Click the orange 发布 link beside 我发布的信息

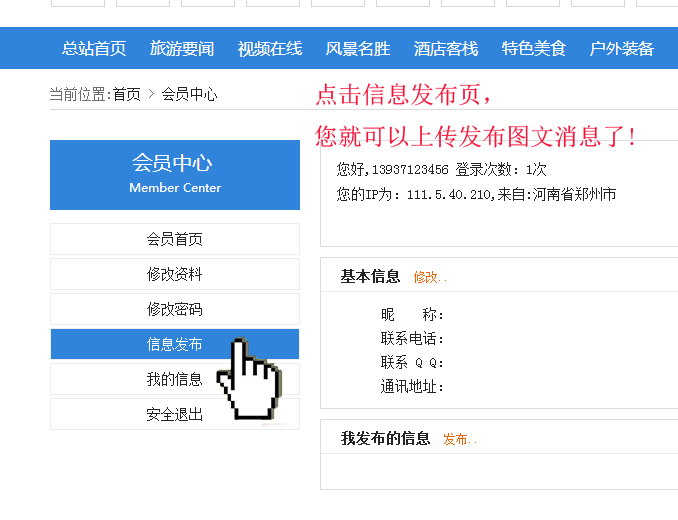click(456, 439)
